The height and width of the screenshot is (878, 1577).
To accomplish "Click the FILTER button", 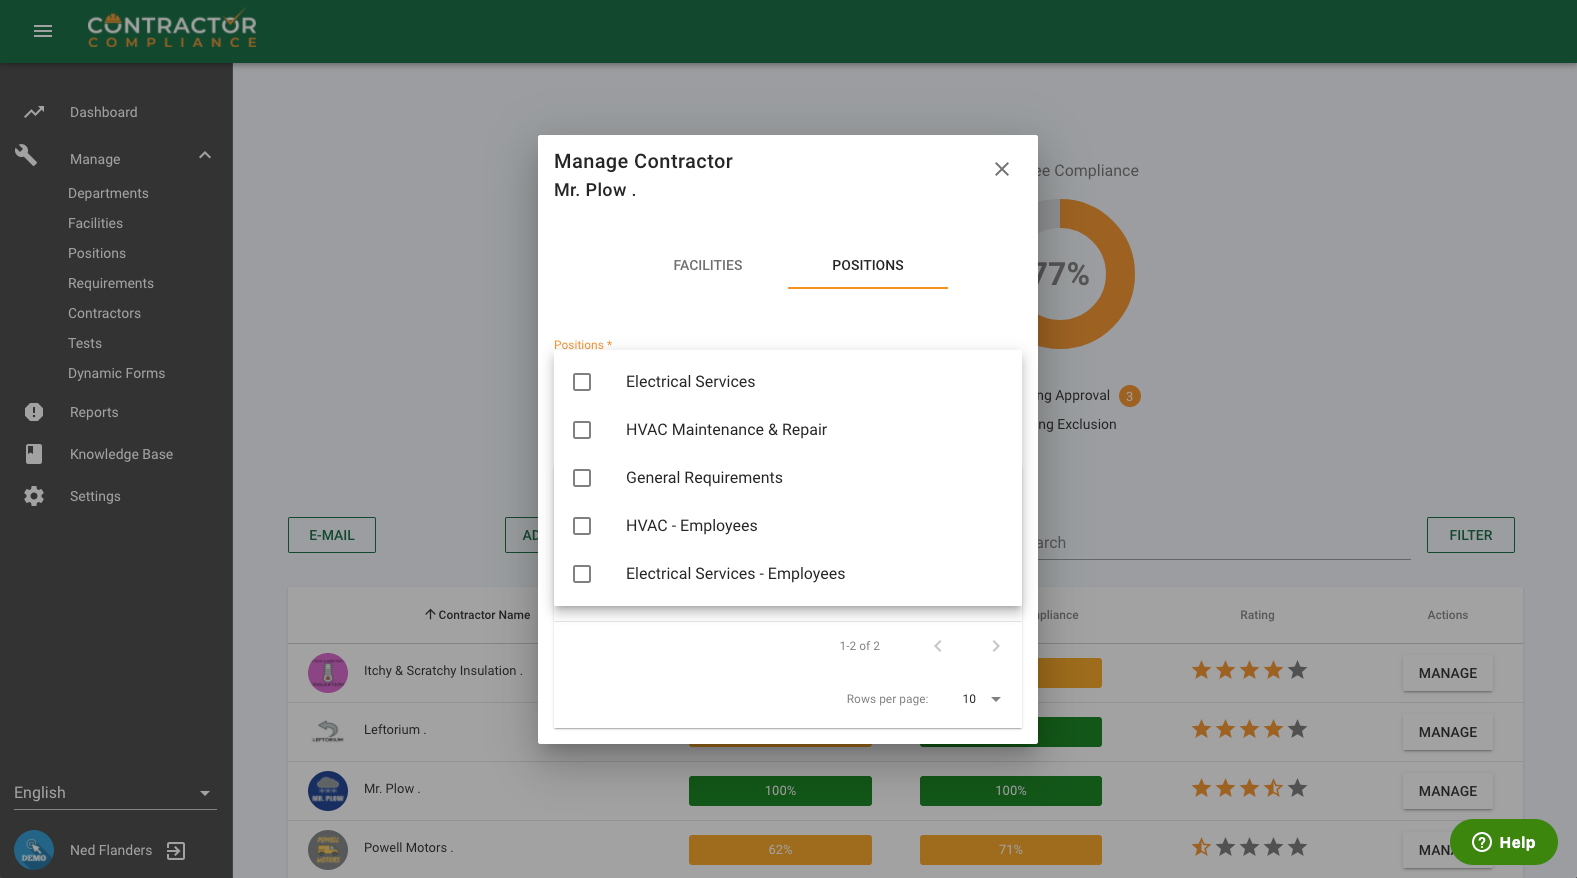I will coord(1471,535).
